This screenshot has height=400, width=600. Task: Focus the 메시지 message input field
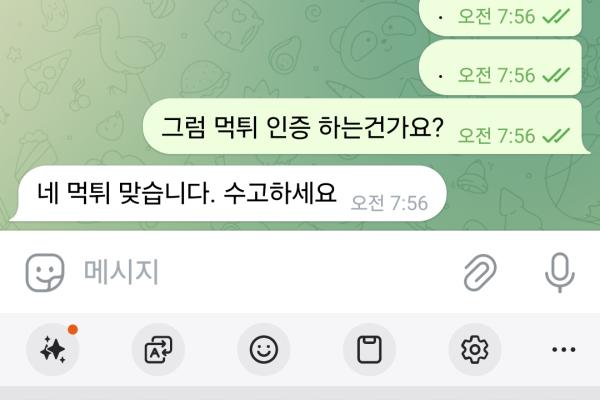click(x=264, y=273)
